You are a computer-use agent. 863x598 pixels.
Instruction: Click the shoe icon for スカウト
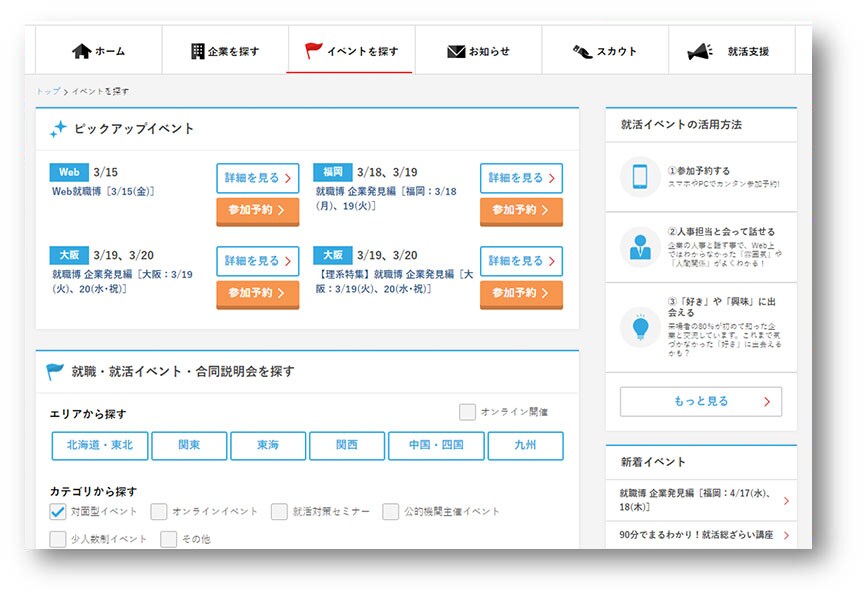coord(583,51)
